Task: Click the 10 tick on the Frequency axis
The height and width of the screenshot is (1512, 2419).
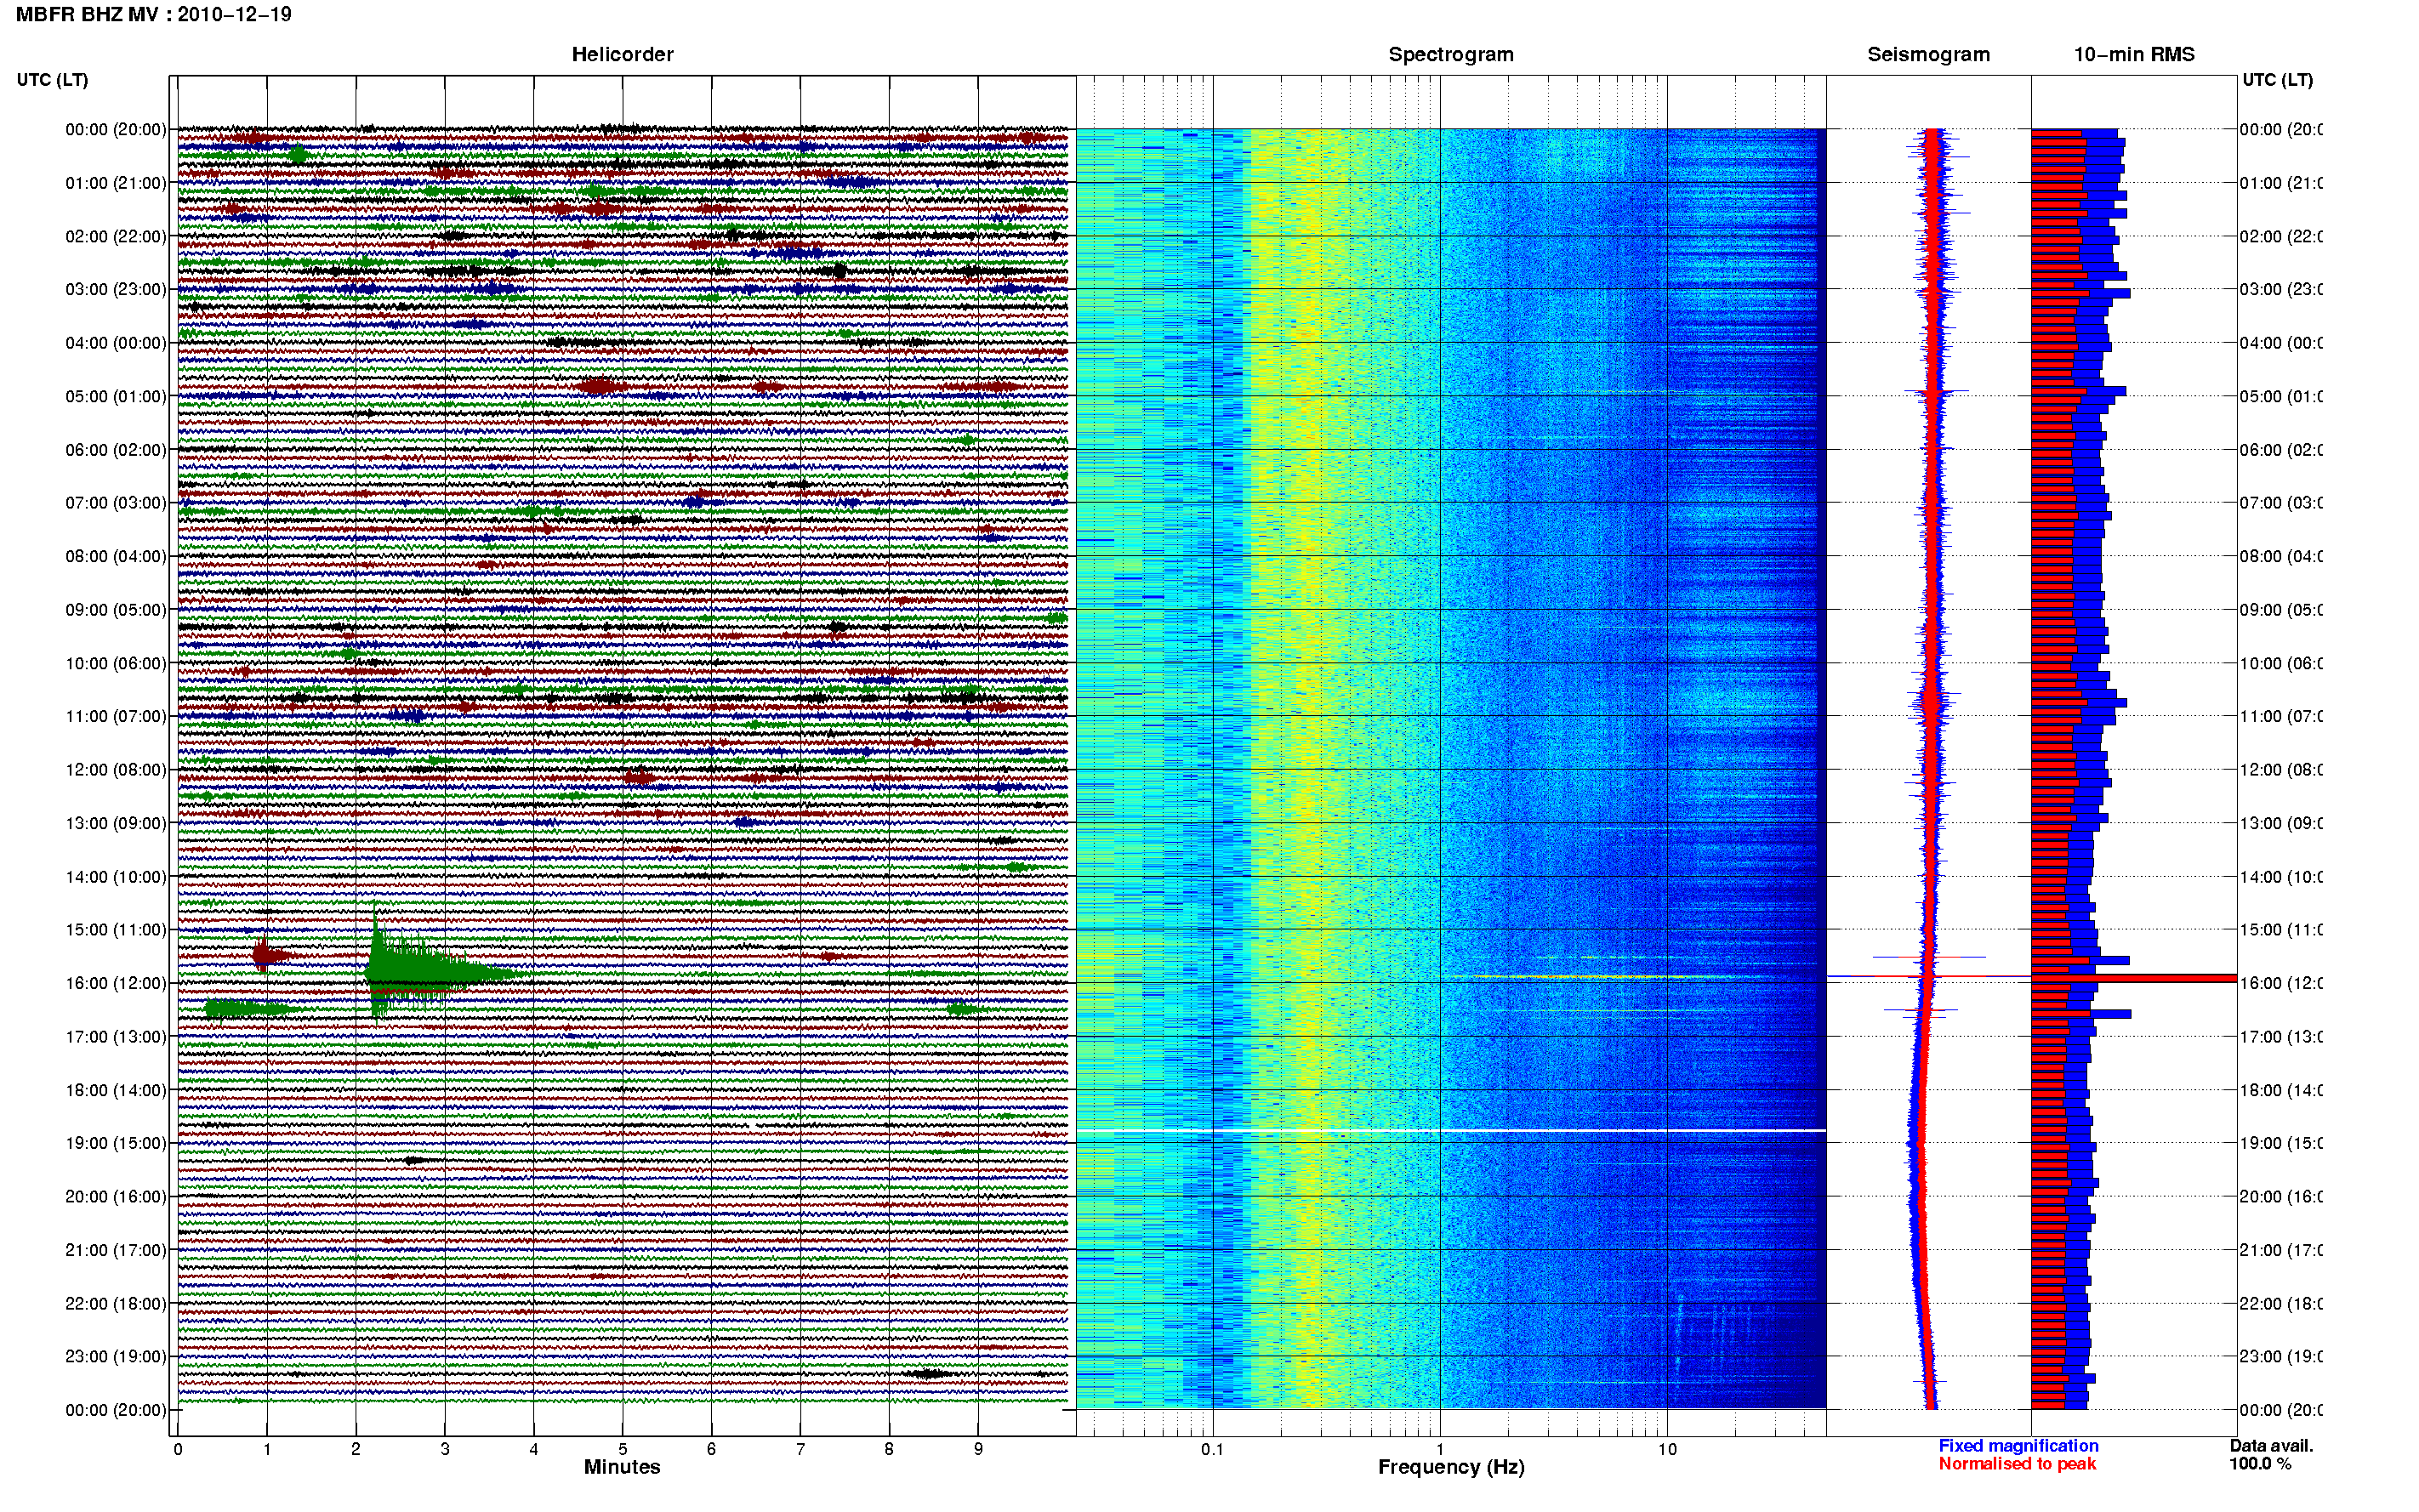Action: pos(1667,1449)
